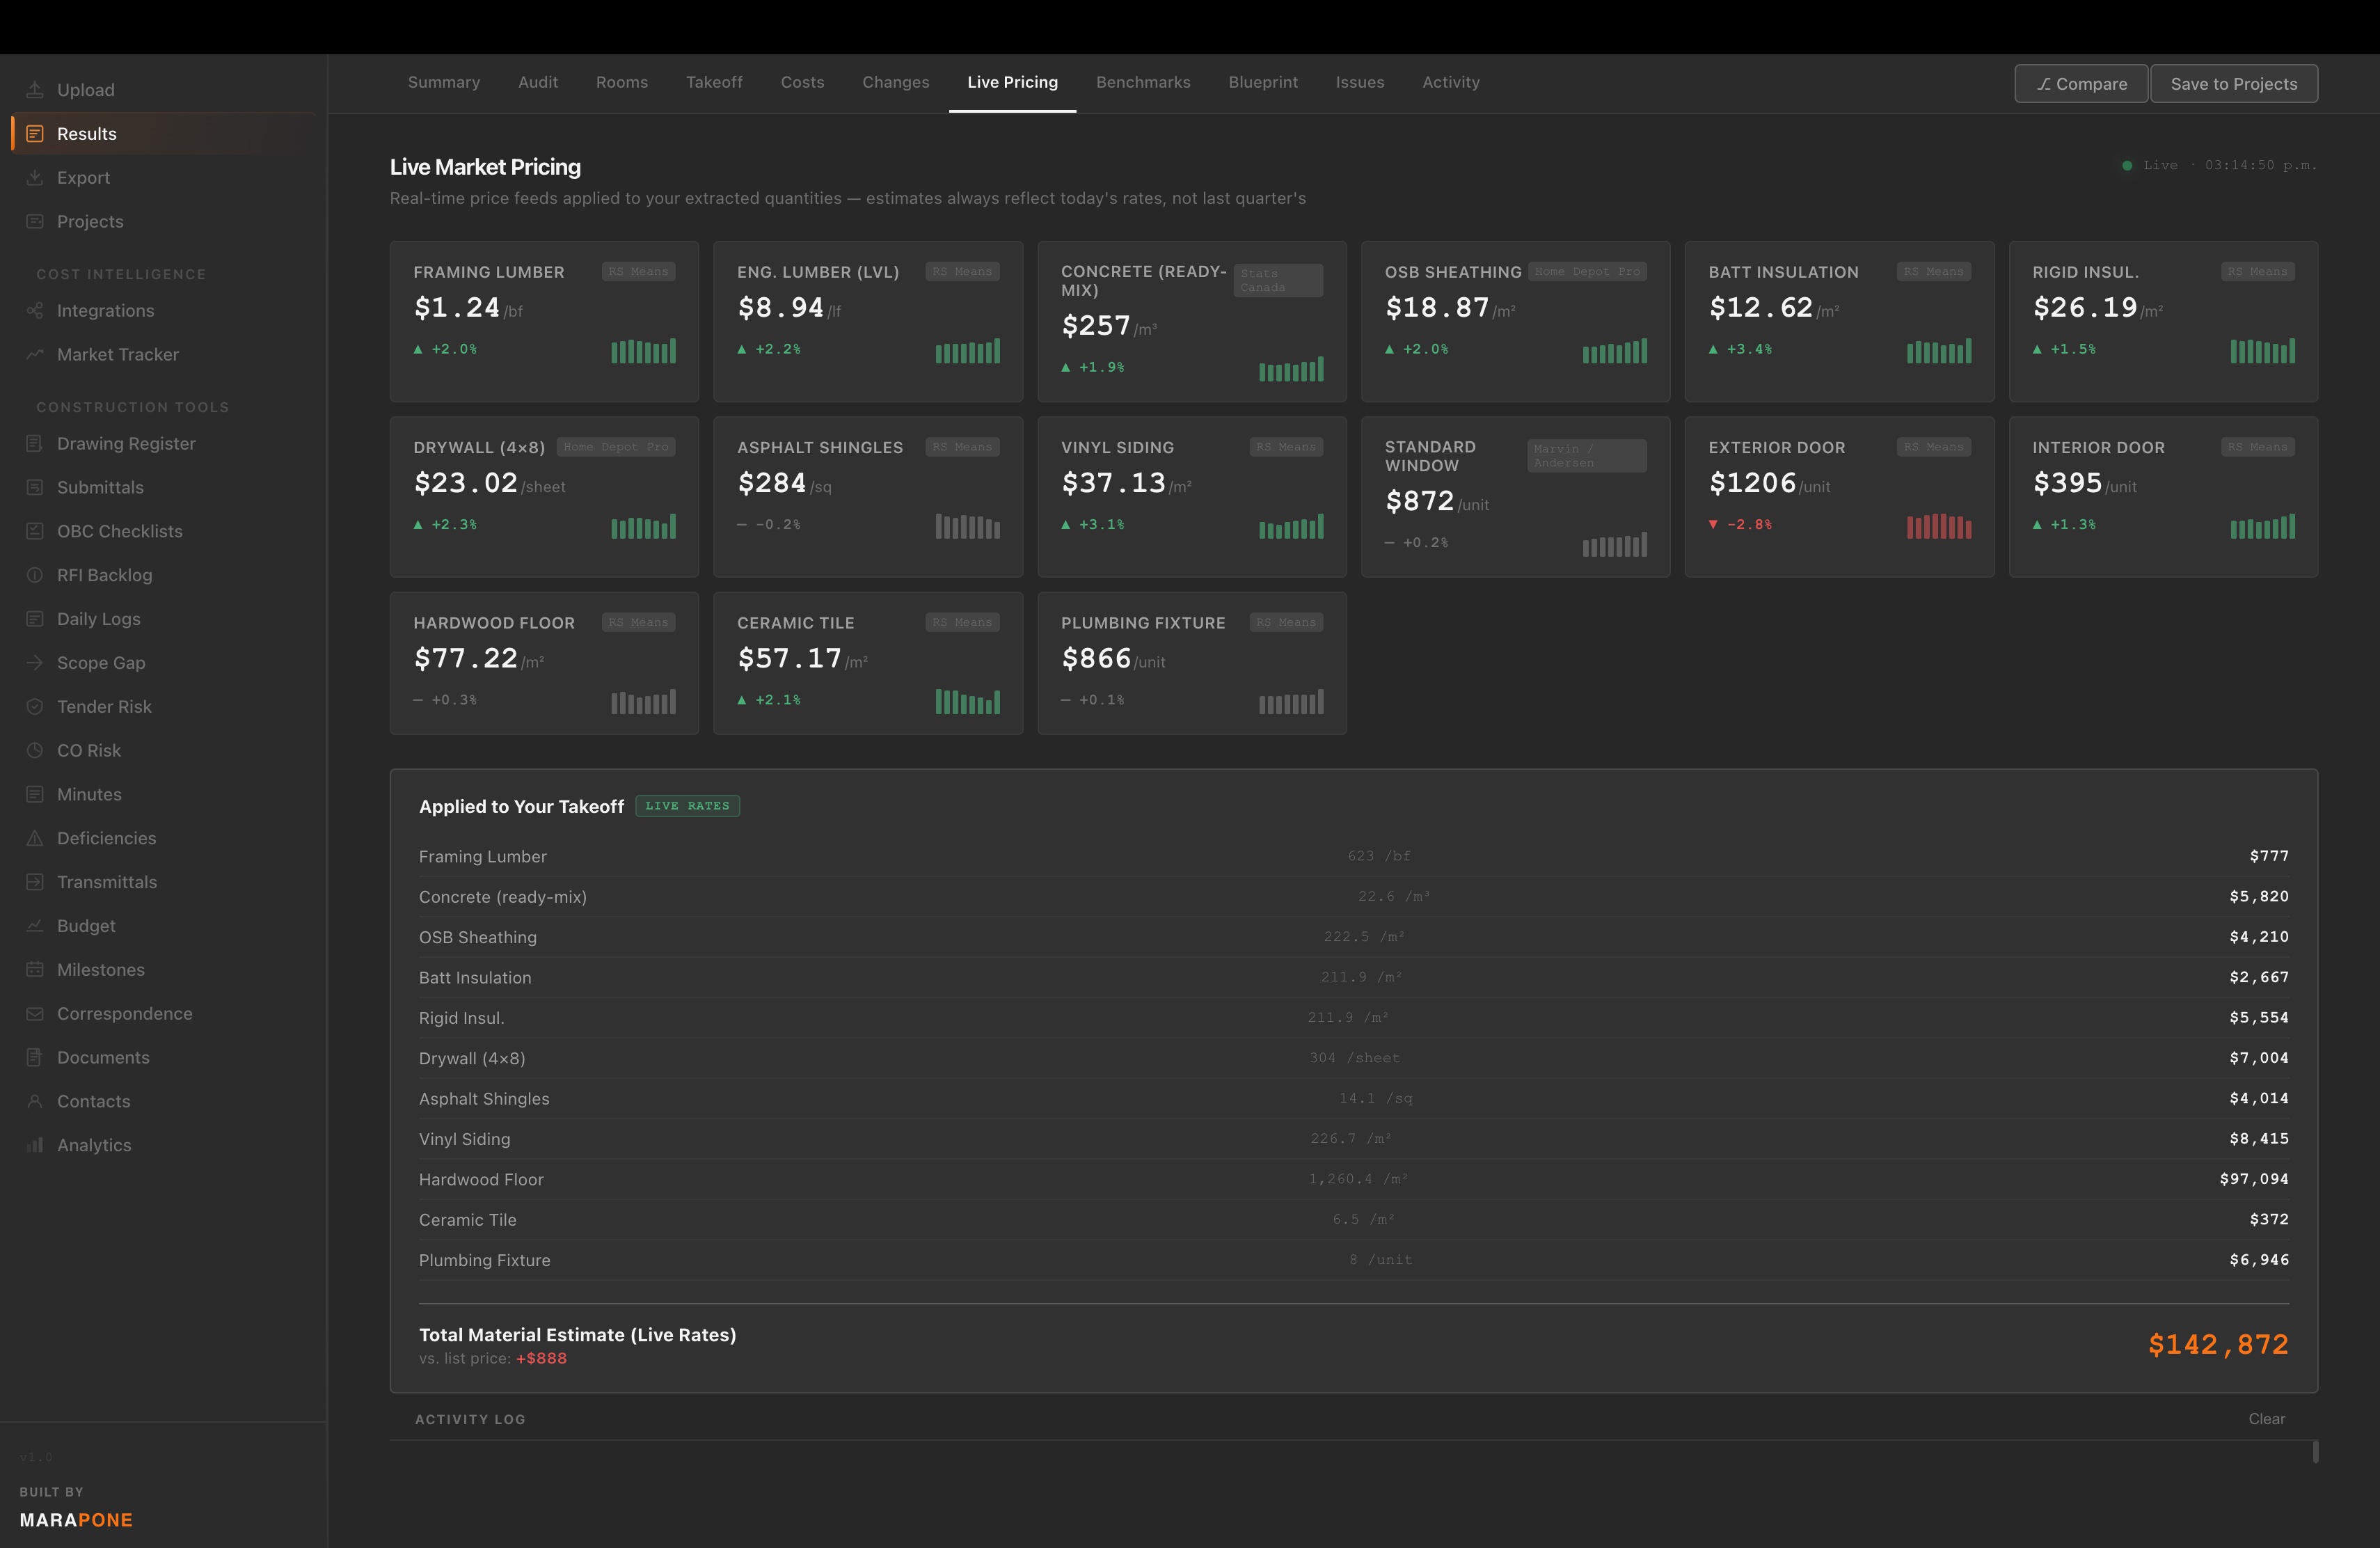This screenshot has height=1548, width=2380.
Task: Open Integrations via its icon
Action: (x=35, y=311)
